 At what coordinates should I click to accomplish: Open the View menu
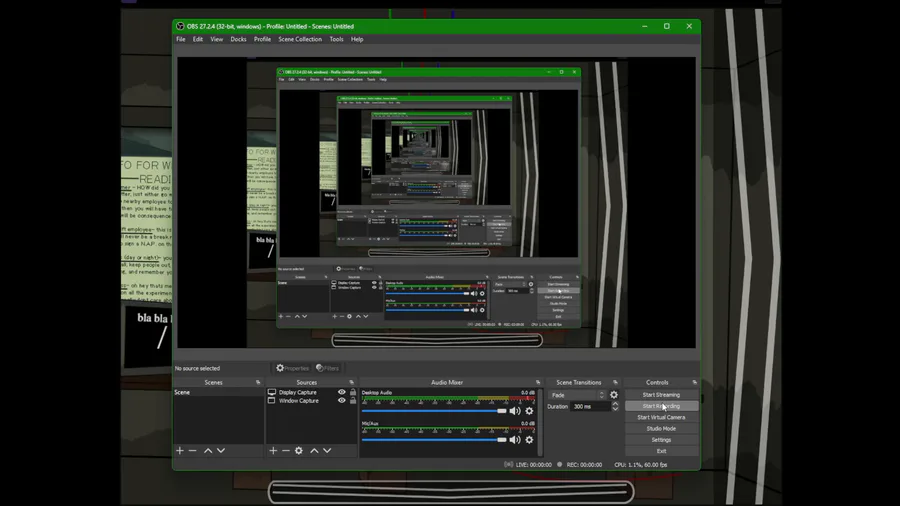pyautogui.click(x=216, y=40)
